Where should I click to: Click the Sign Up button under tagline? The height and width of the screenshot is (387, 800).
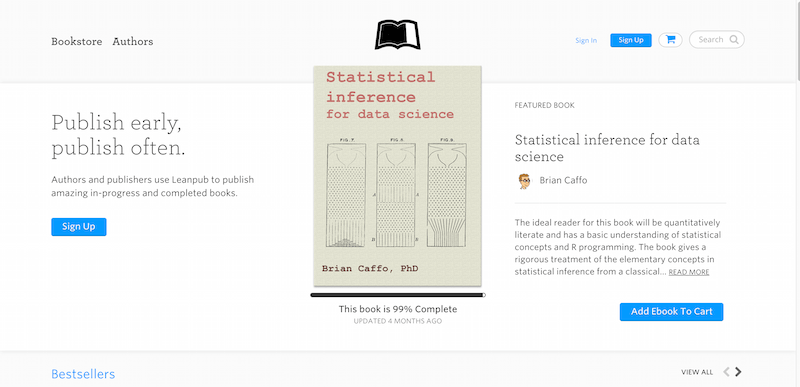pyautogui.click(x=79, y=227)
